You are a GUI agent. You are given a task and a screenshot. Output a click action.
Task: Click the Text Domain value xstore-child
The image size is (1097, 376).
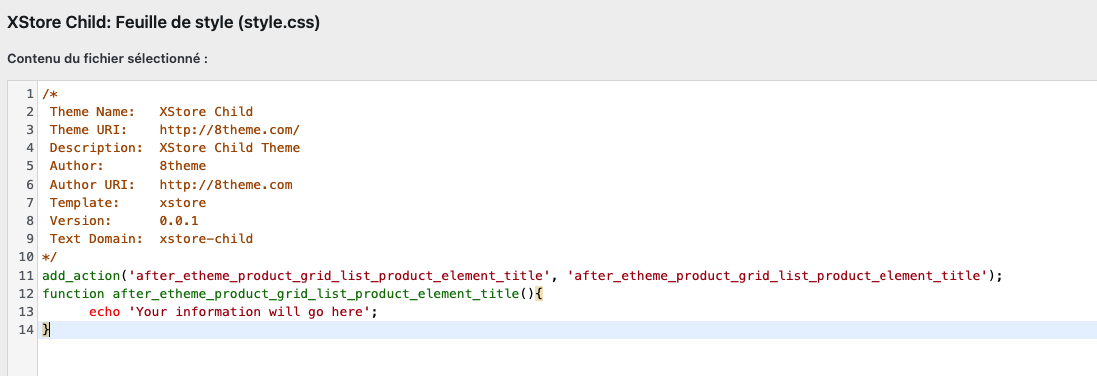[206, 239]
